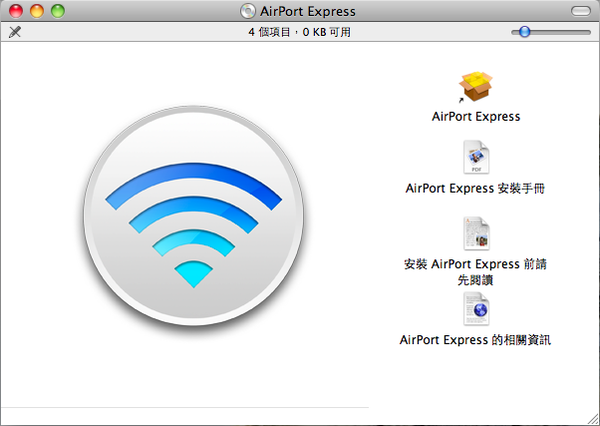Screen dimensions: 600x426
Task: Click the toolbar toggle pill button
Action: (x=581, y=11)
